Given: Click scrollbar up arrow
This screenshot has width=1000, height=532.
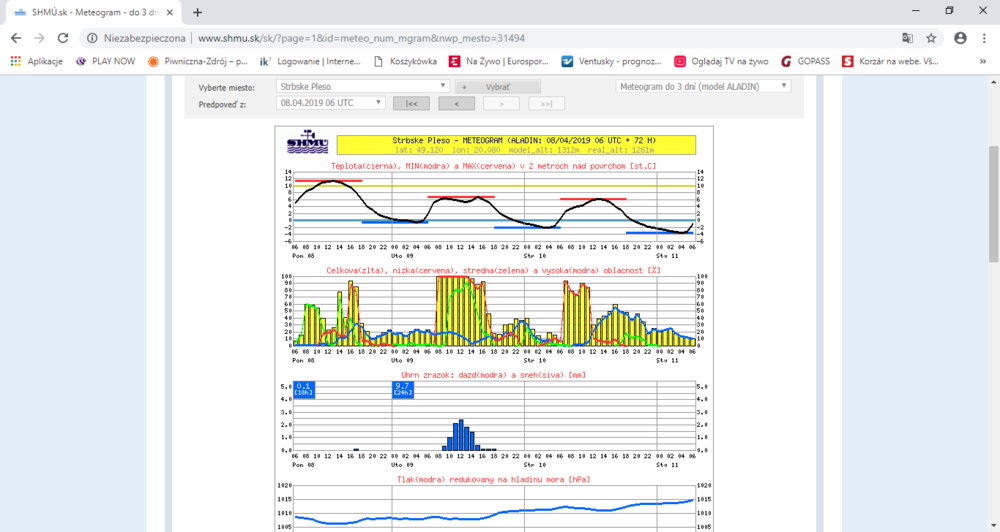Looking at the screenshot, I should click(994, 81).
